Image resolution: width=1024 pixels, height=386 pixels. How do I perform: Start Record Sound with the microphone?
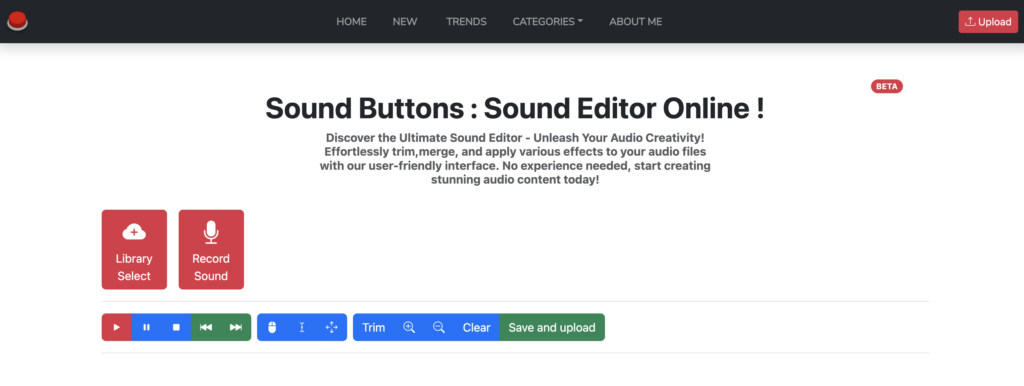tap(211, 249)
